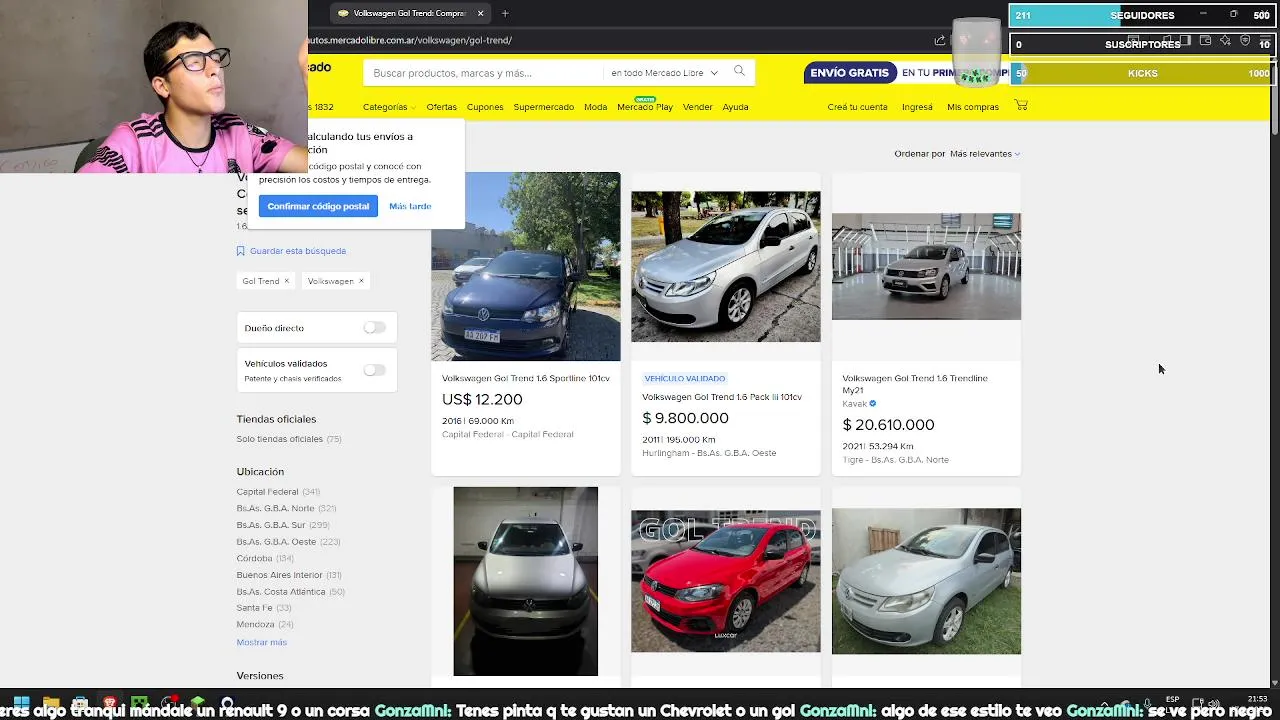Viewport: 1280px width, 720px height.
Task: Select the Vender menu item
Action: tap(697, 107)
